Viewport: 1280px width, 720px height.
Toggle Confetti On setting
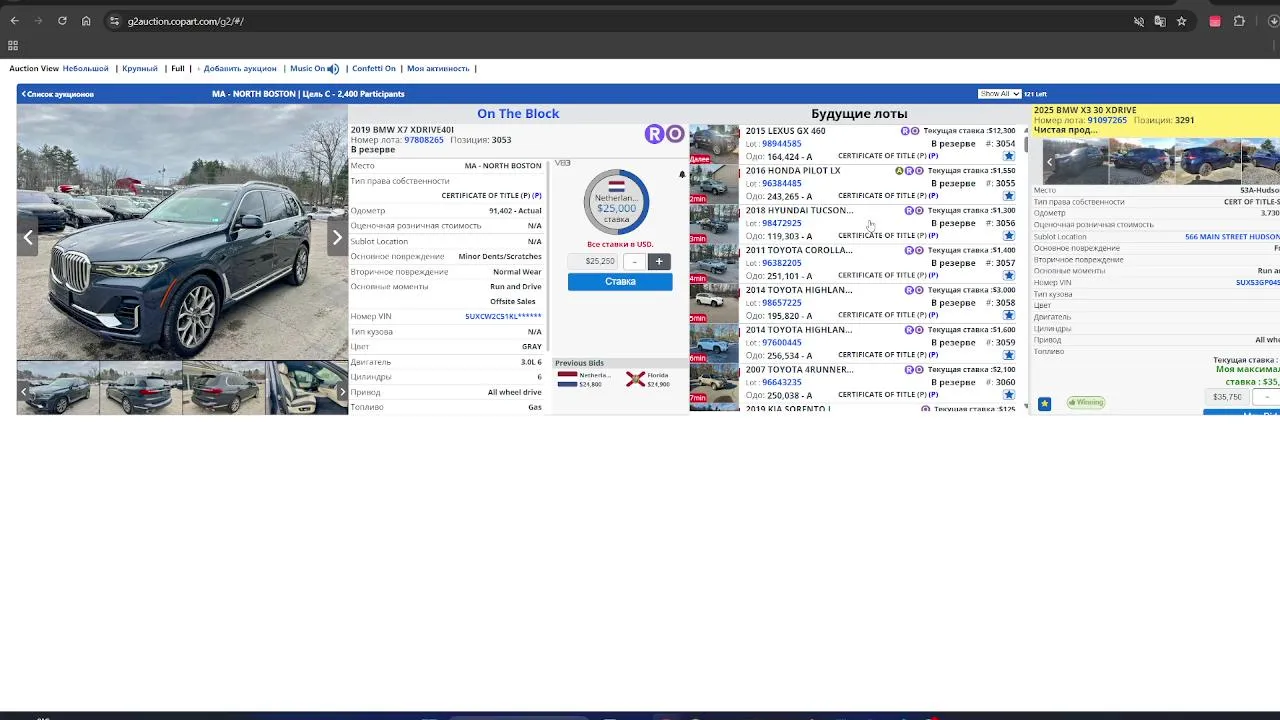click(x=374, y=69)
